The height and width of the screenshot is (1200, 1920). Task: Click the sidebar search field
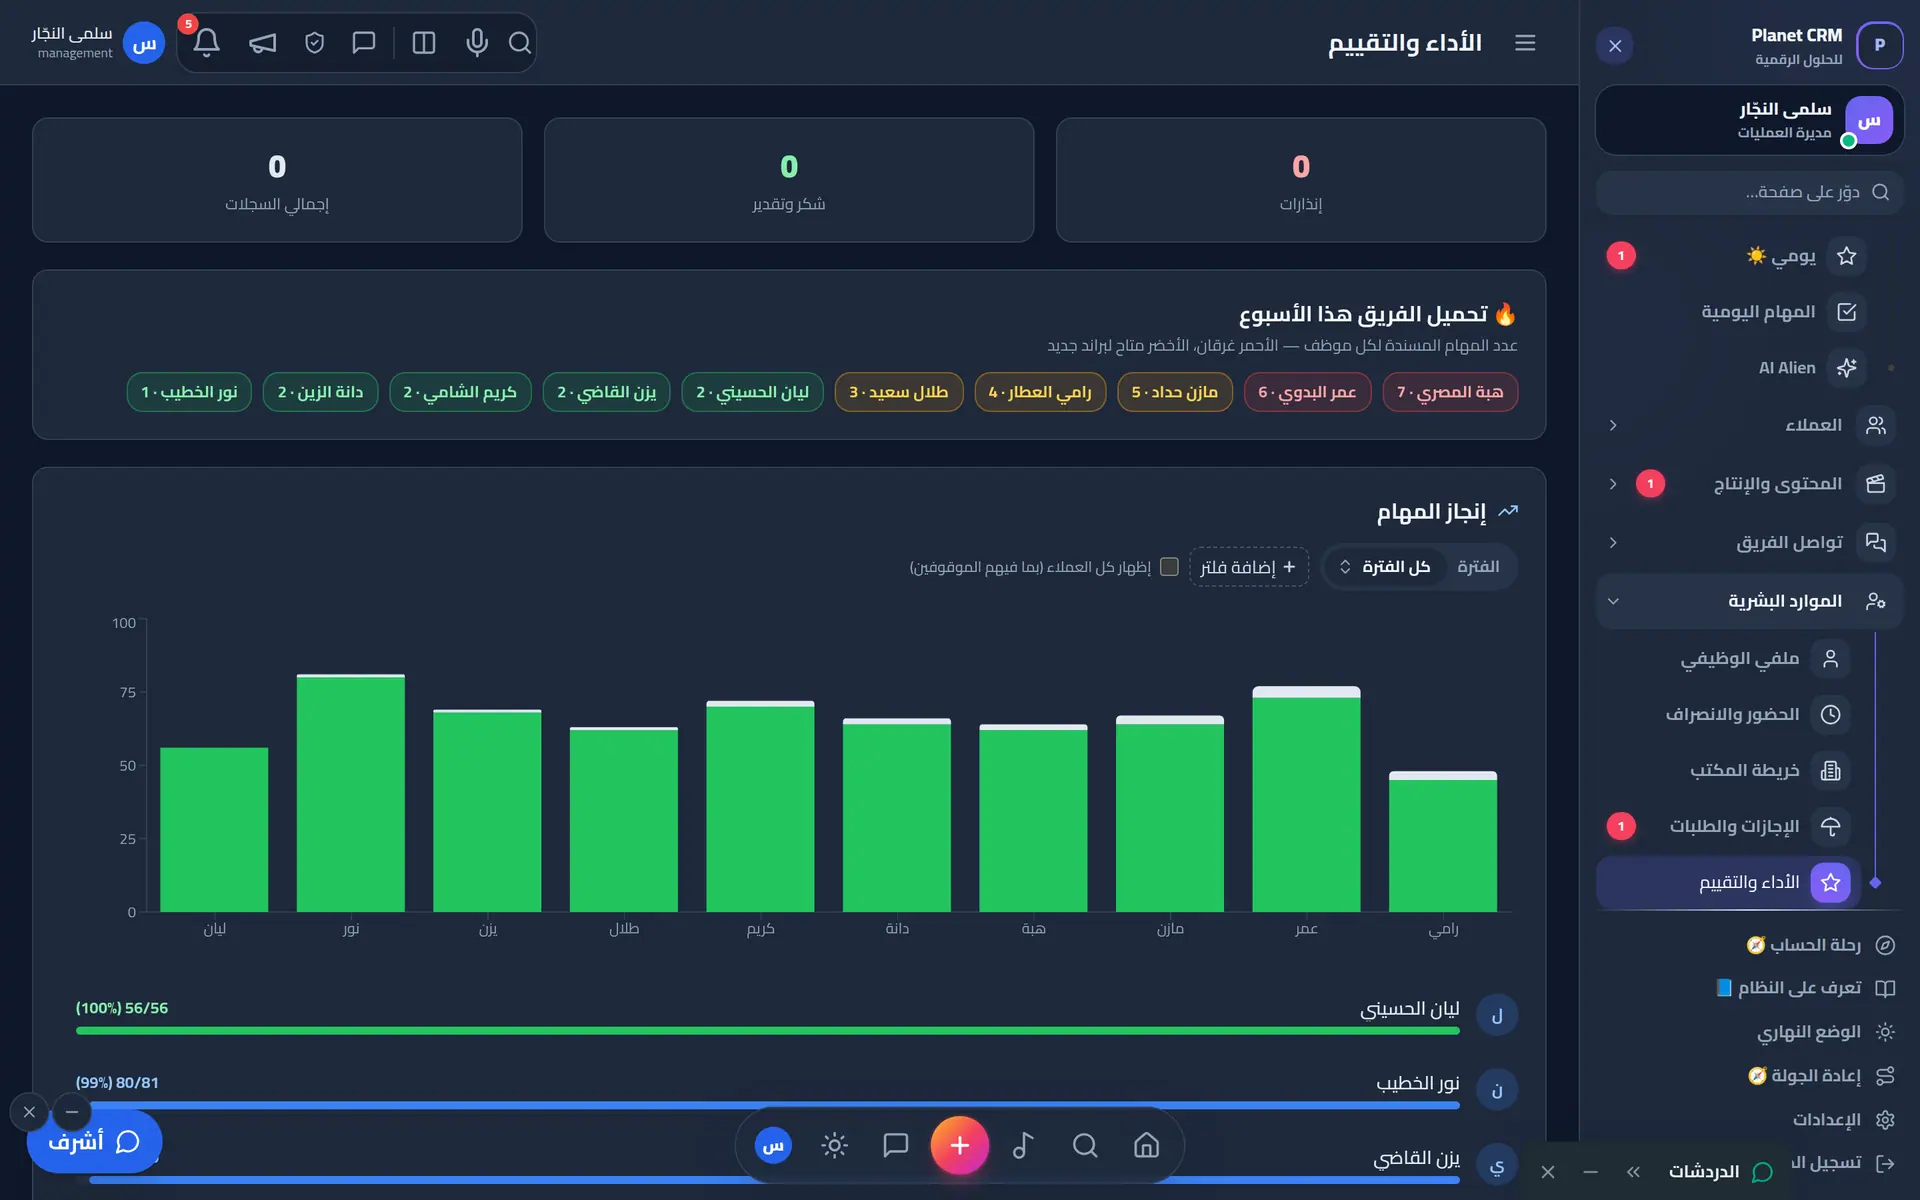point(1749,192)
